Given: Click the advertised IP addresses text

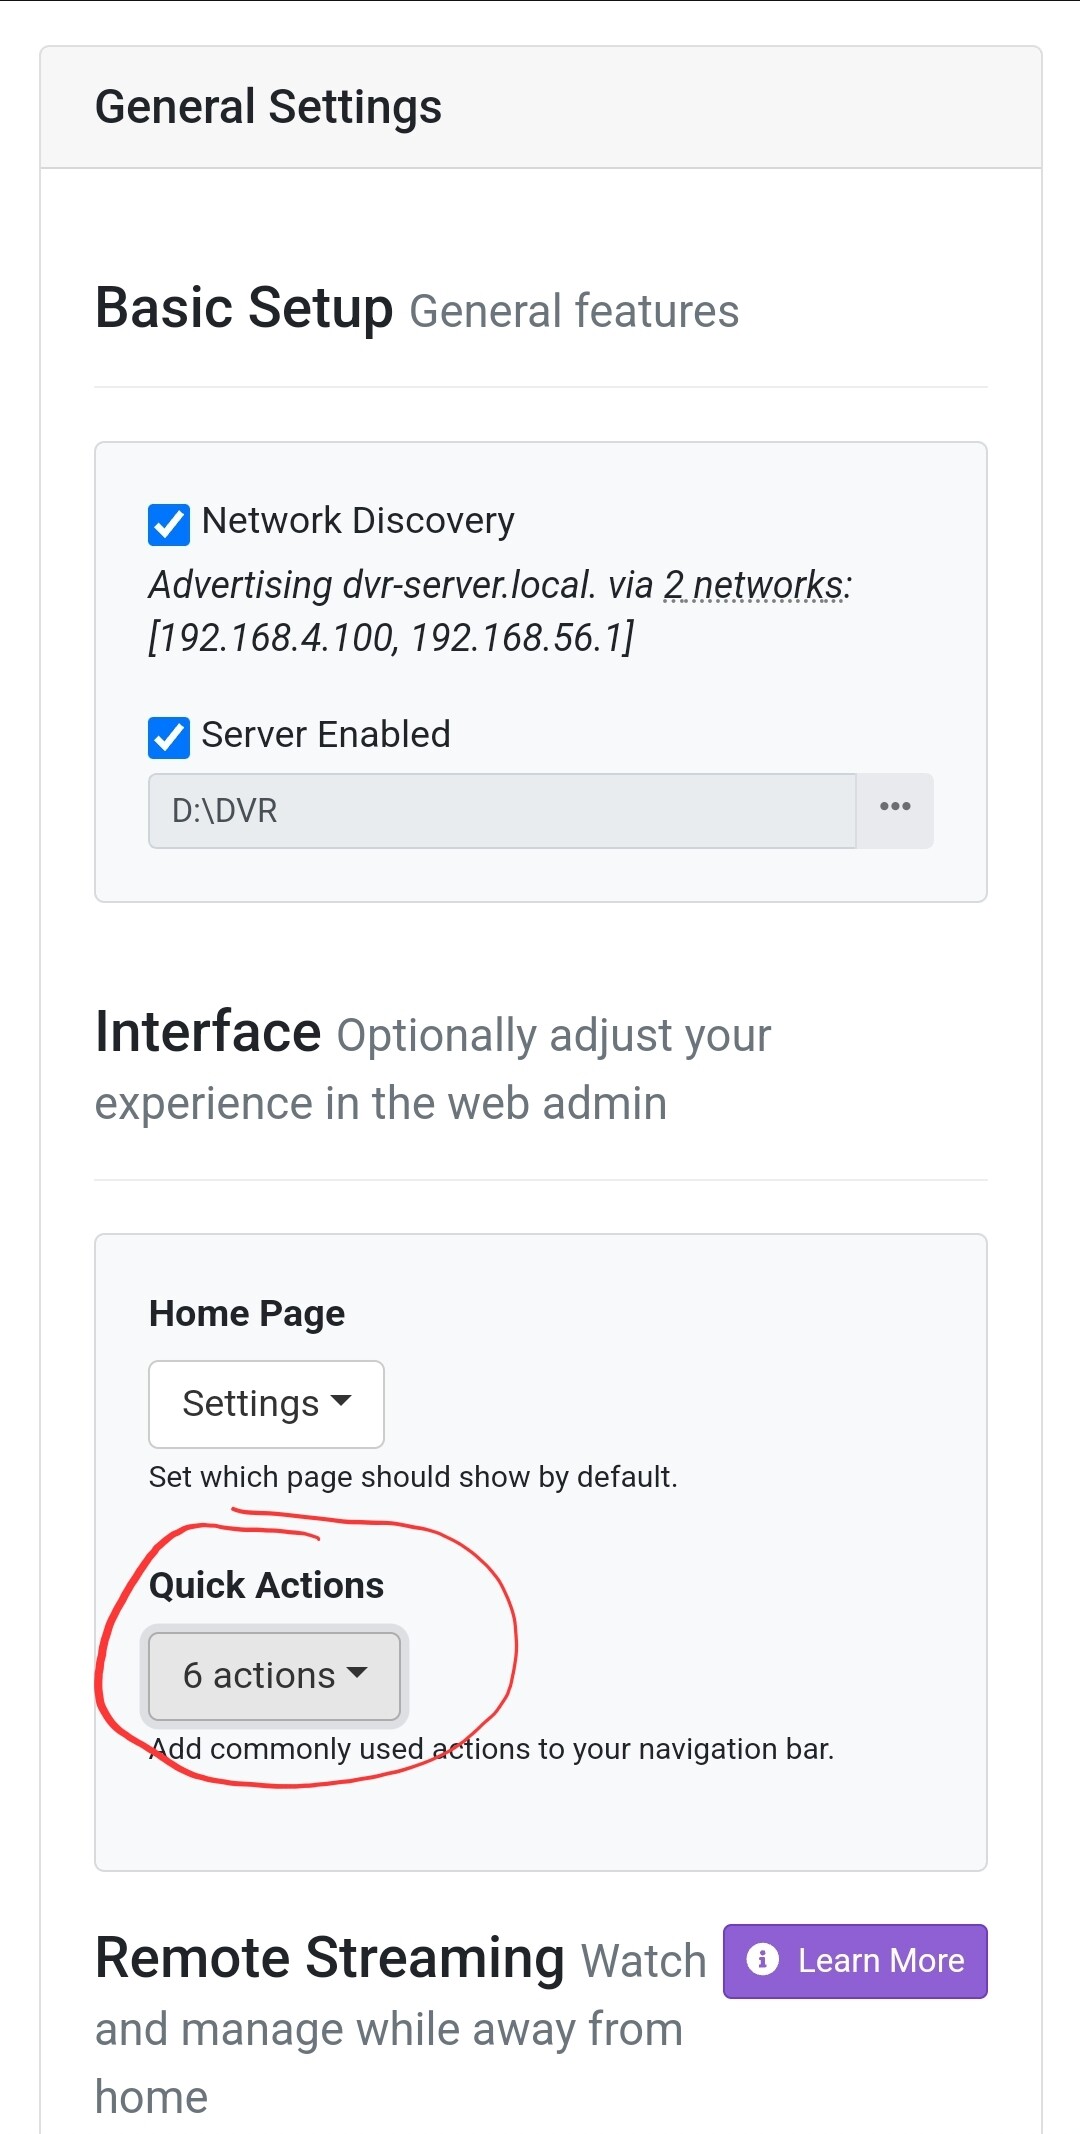Looking at the screenshot, I should (x=391, y=638).
